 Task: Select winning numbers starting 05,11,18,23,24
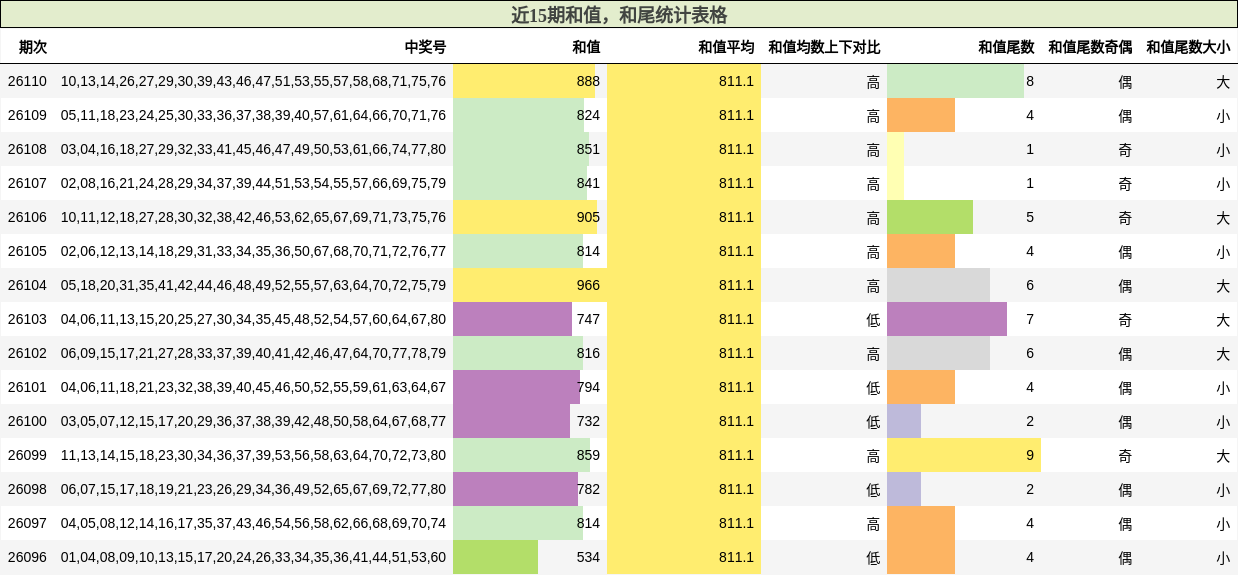click(x=253, y=115)
